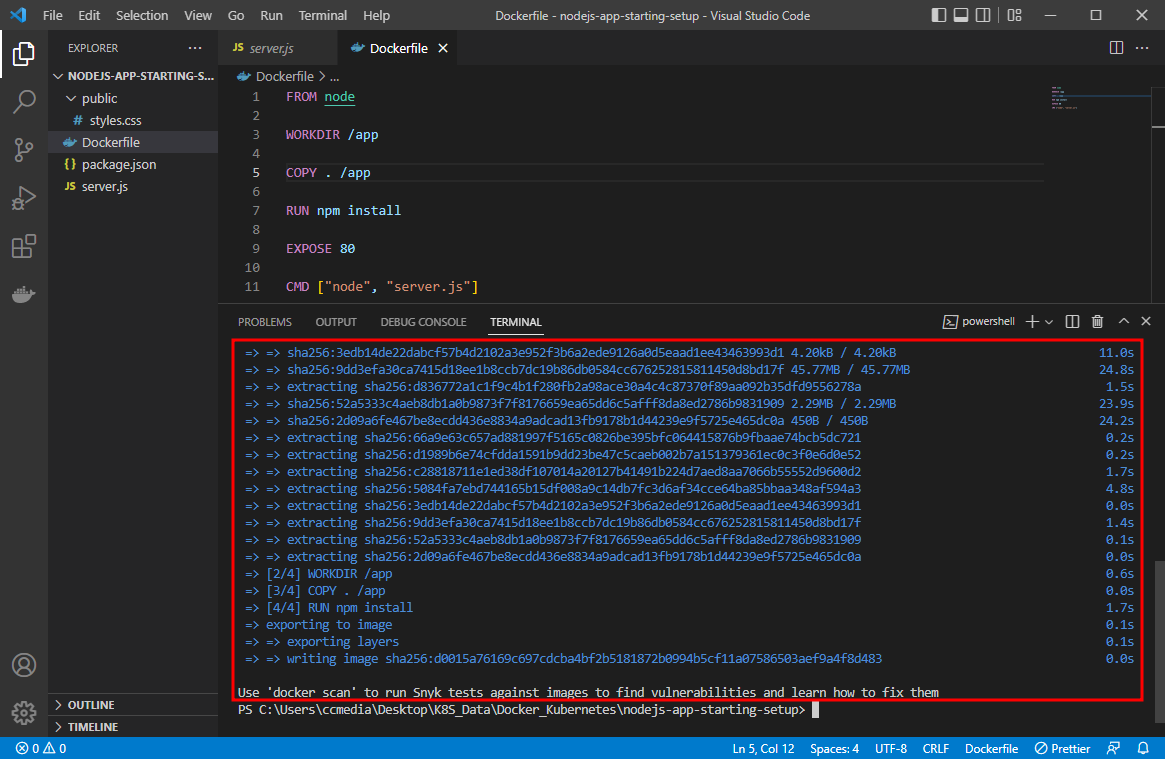Viewport: 1165px width, 759px height.
Task: Select the TERMINAL panel tab
Action: (516, 322)
